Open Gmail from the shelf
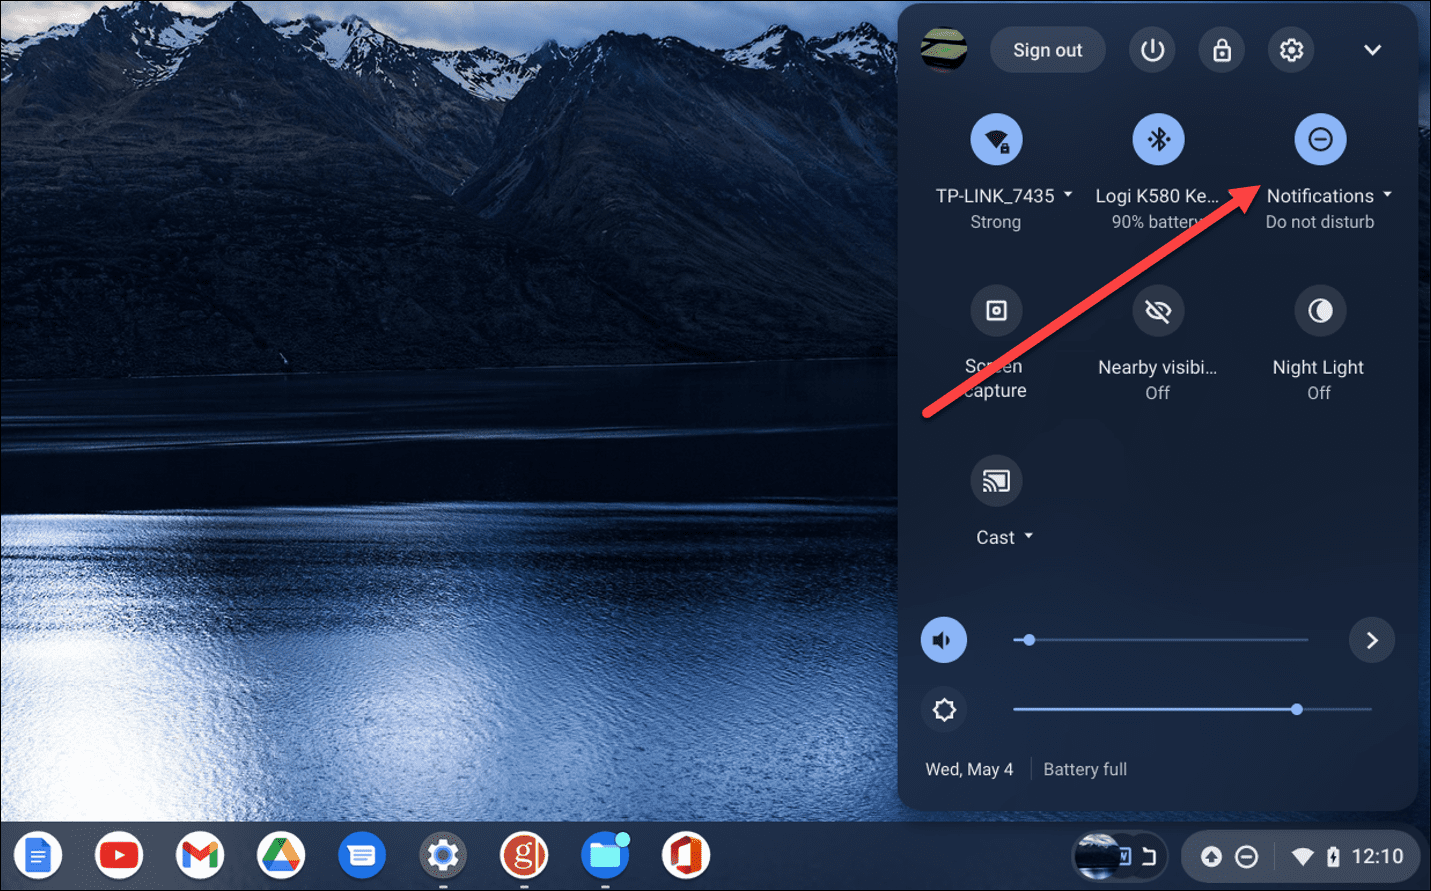This screenshot has width=1431, height=891. click(200, 856)
